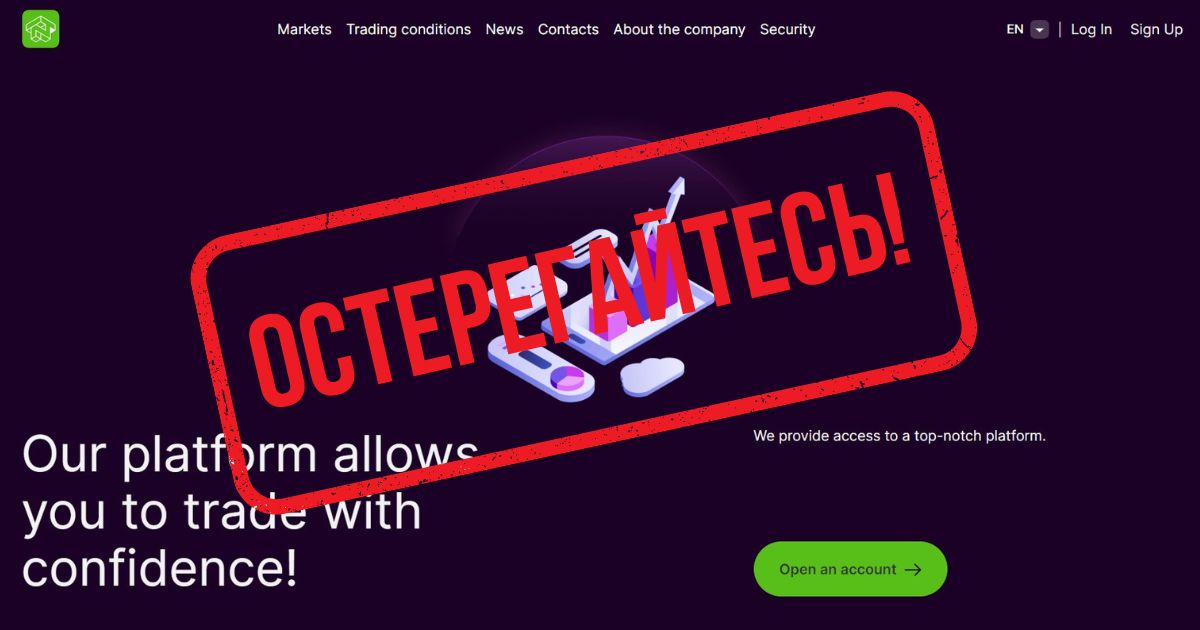This screenshot has height=630, width=1200.
Task: Navigate to Contacts page
Action: point(568,30)
